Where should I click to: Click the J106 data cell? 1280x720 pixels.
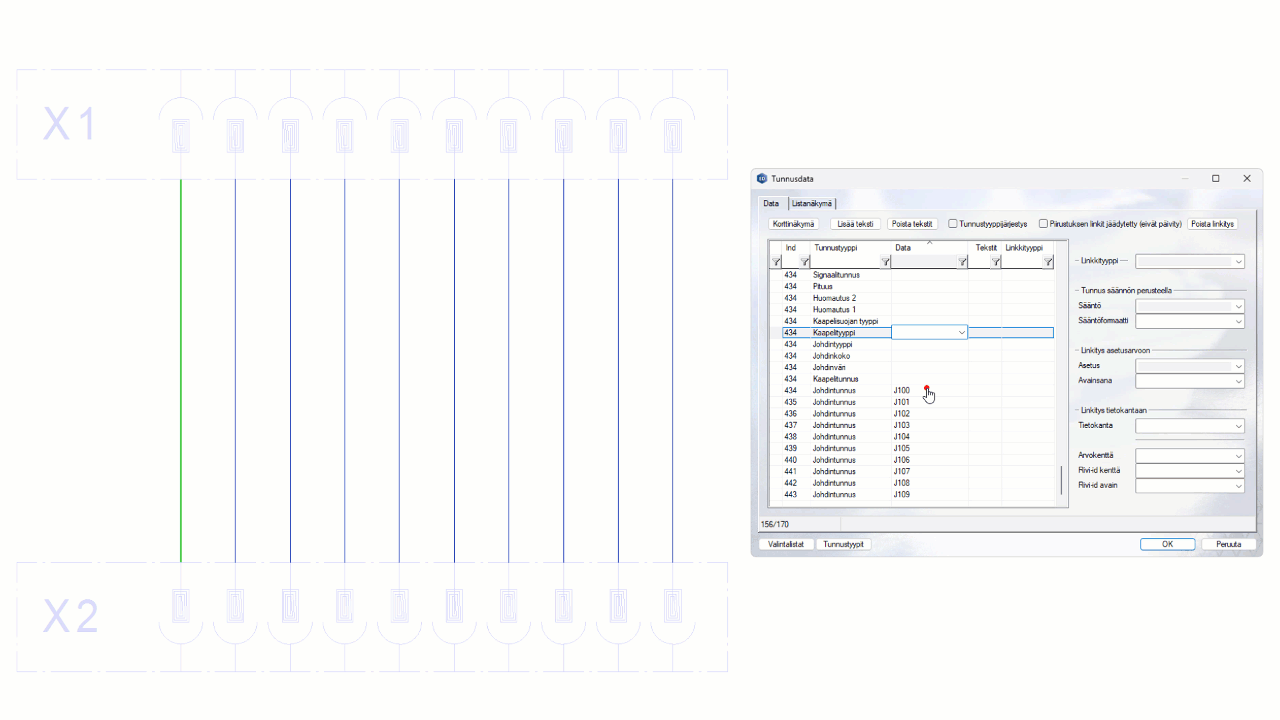pyautogui.click(x=929, y=460)
